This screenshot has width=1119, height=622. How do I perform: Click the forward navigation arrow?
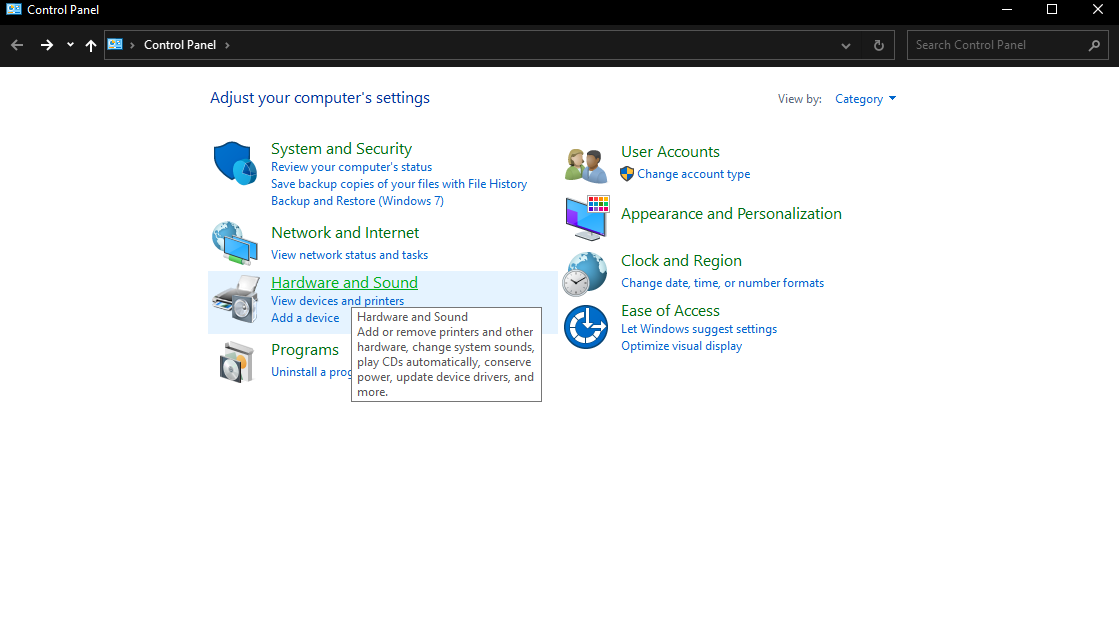(46, 45)
